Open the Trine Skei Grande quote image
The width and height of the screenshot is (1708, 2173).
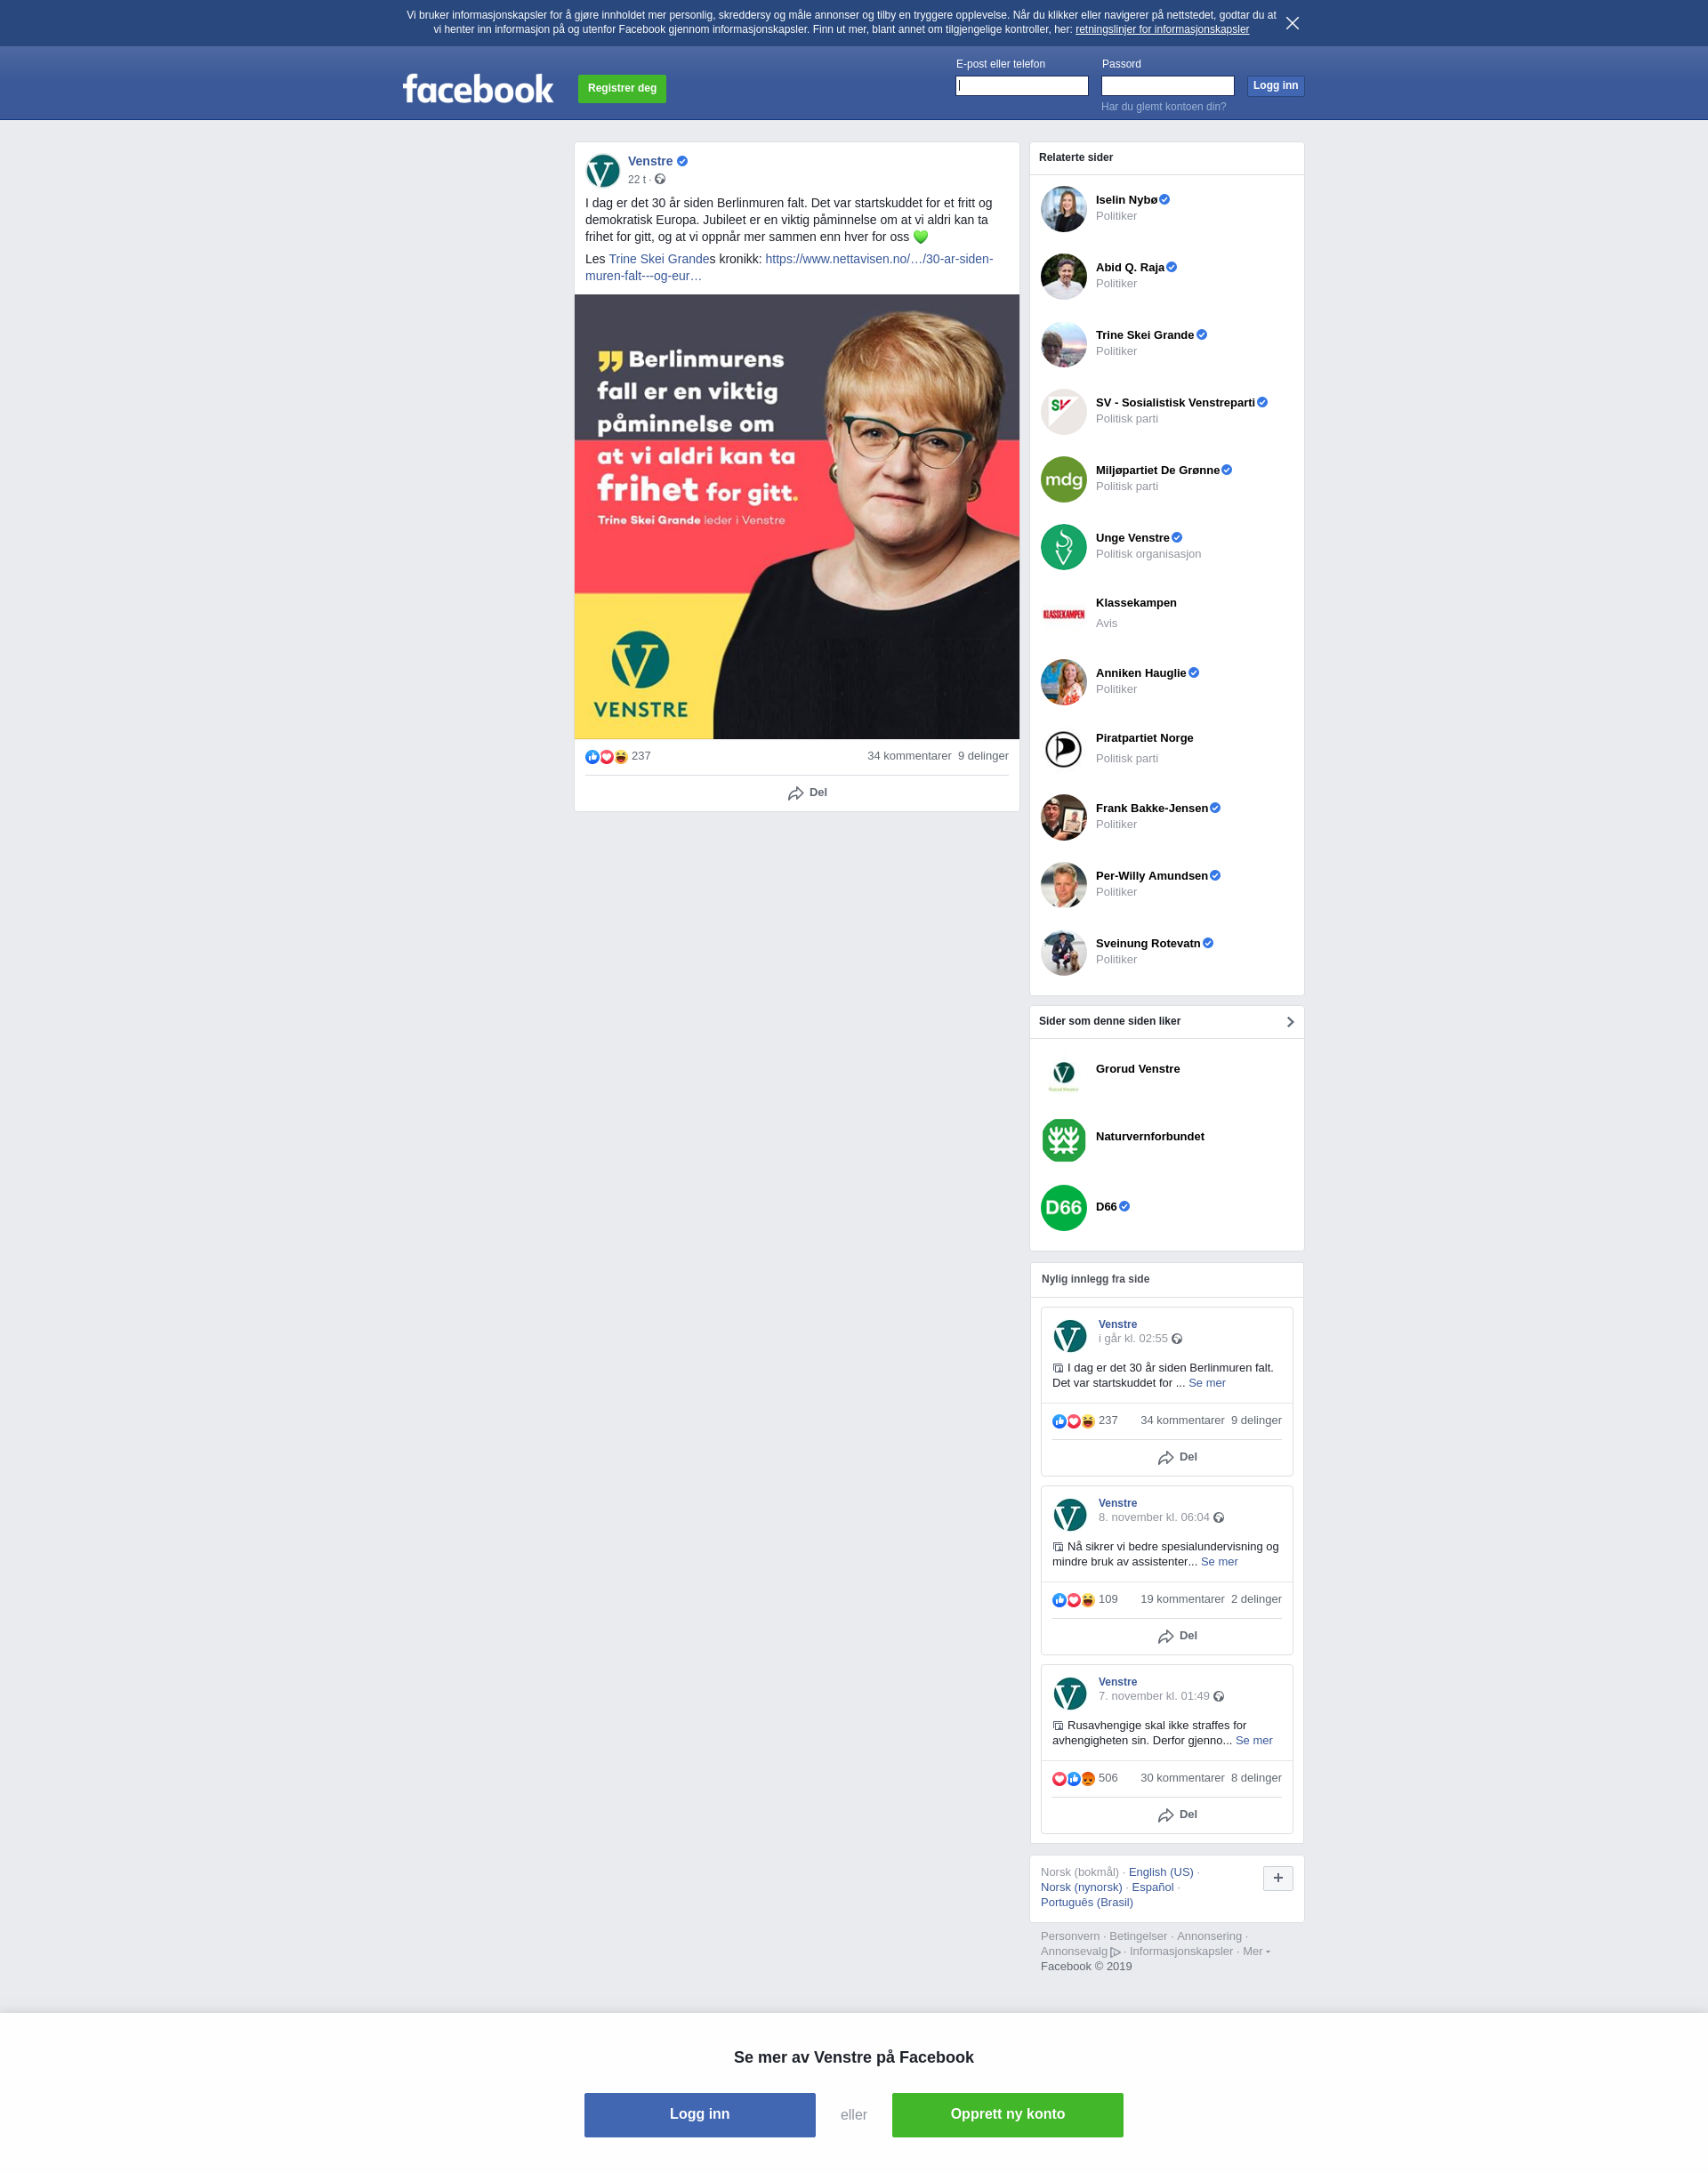[796, 516]
